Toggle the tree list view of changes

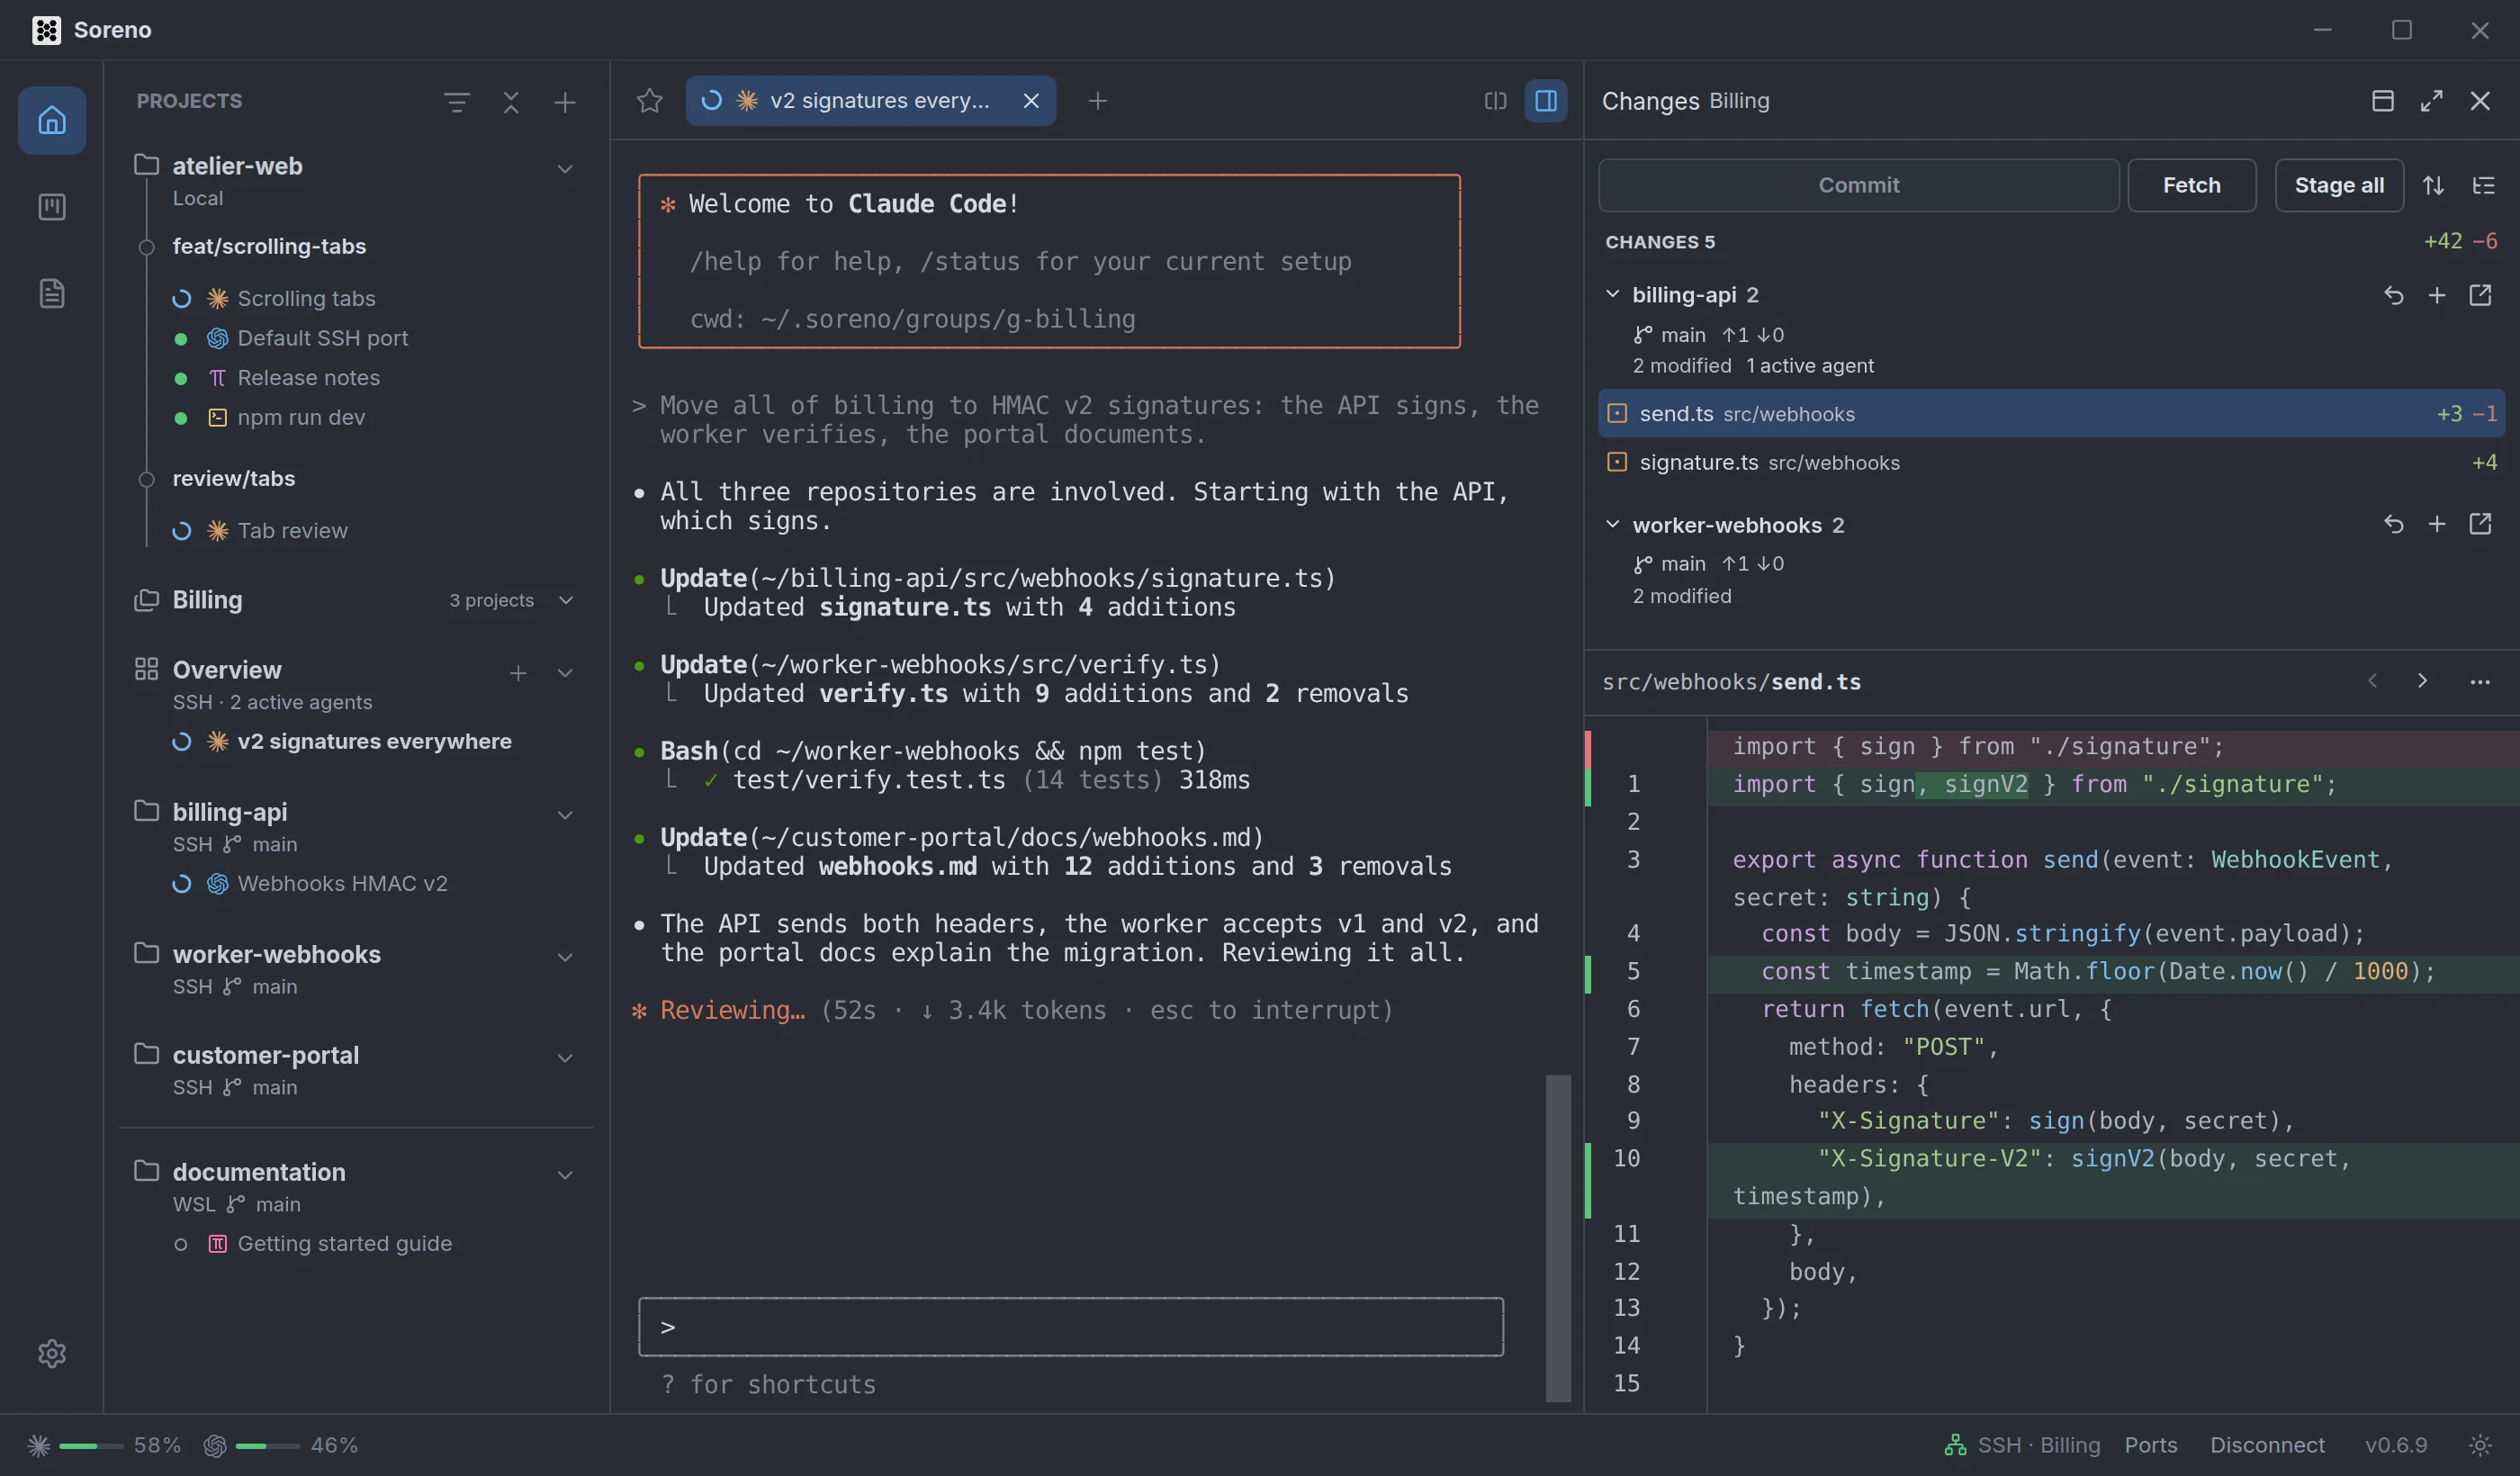pos(2484,185)
